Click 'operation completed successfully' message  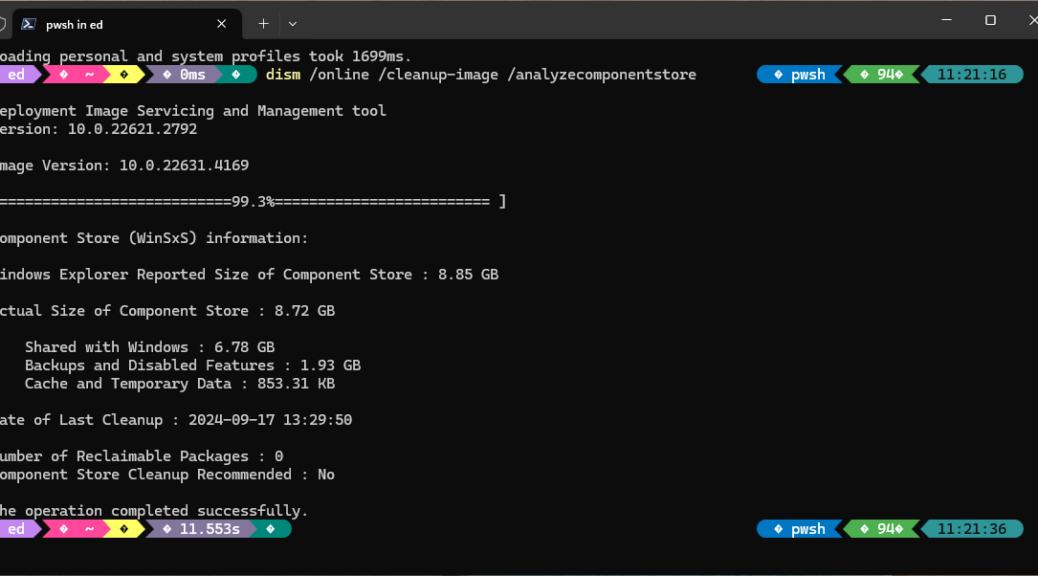click(154, 511)
